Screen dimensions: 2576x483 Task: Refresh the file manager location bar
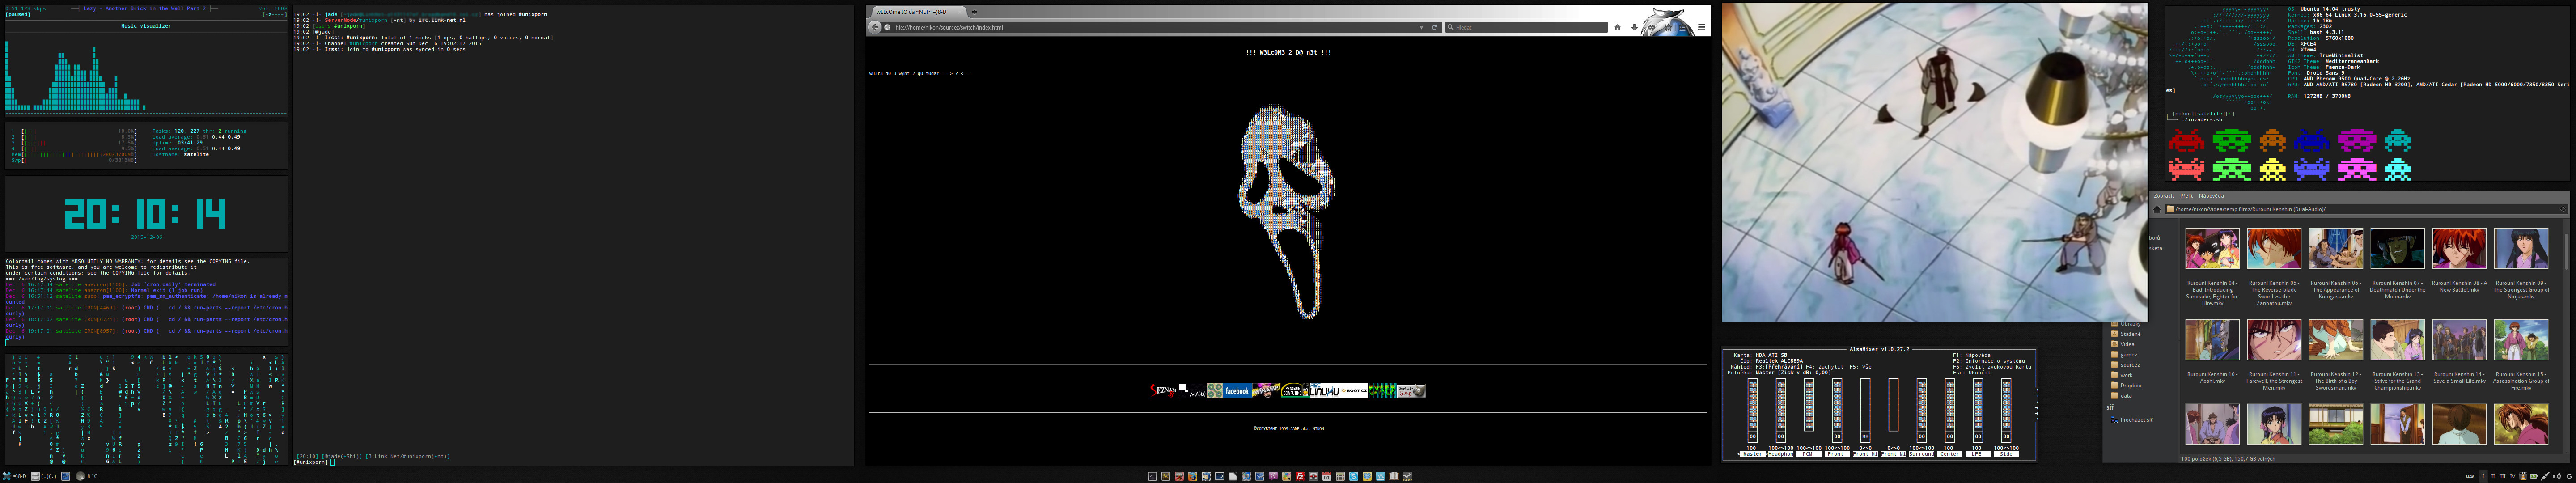pyautogui.click(x=2563, y=209)
